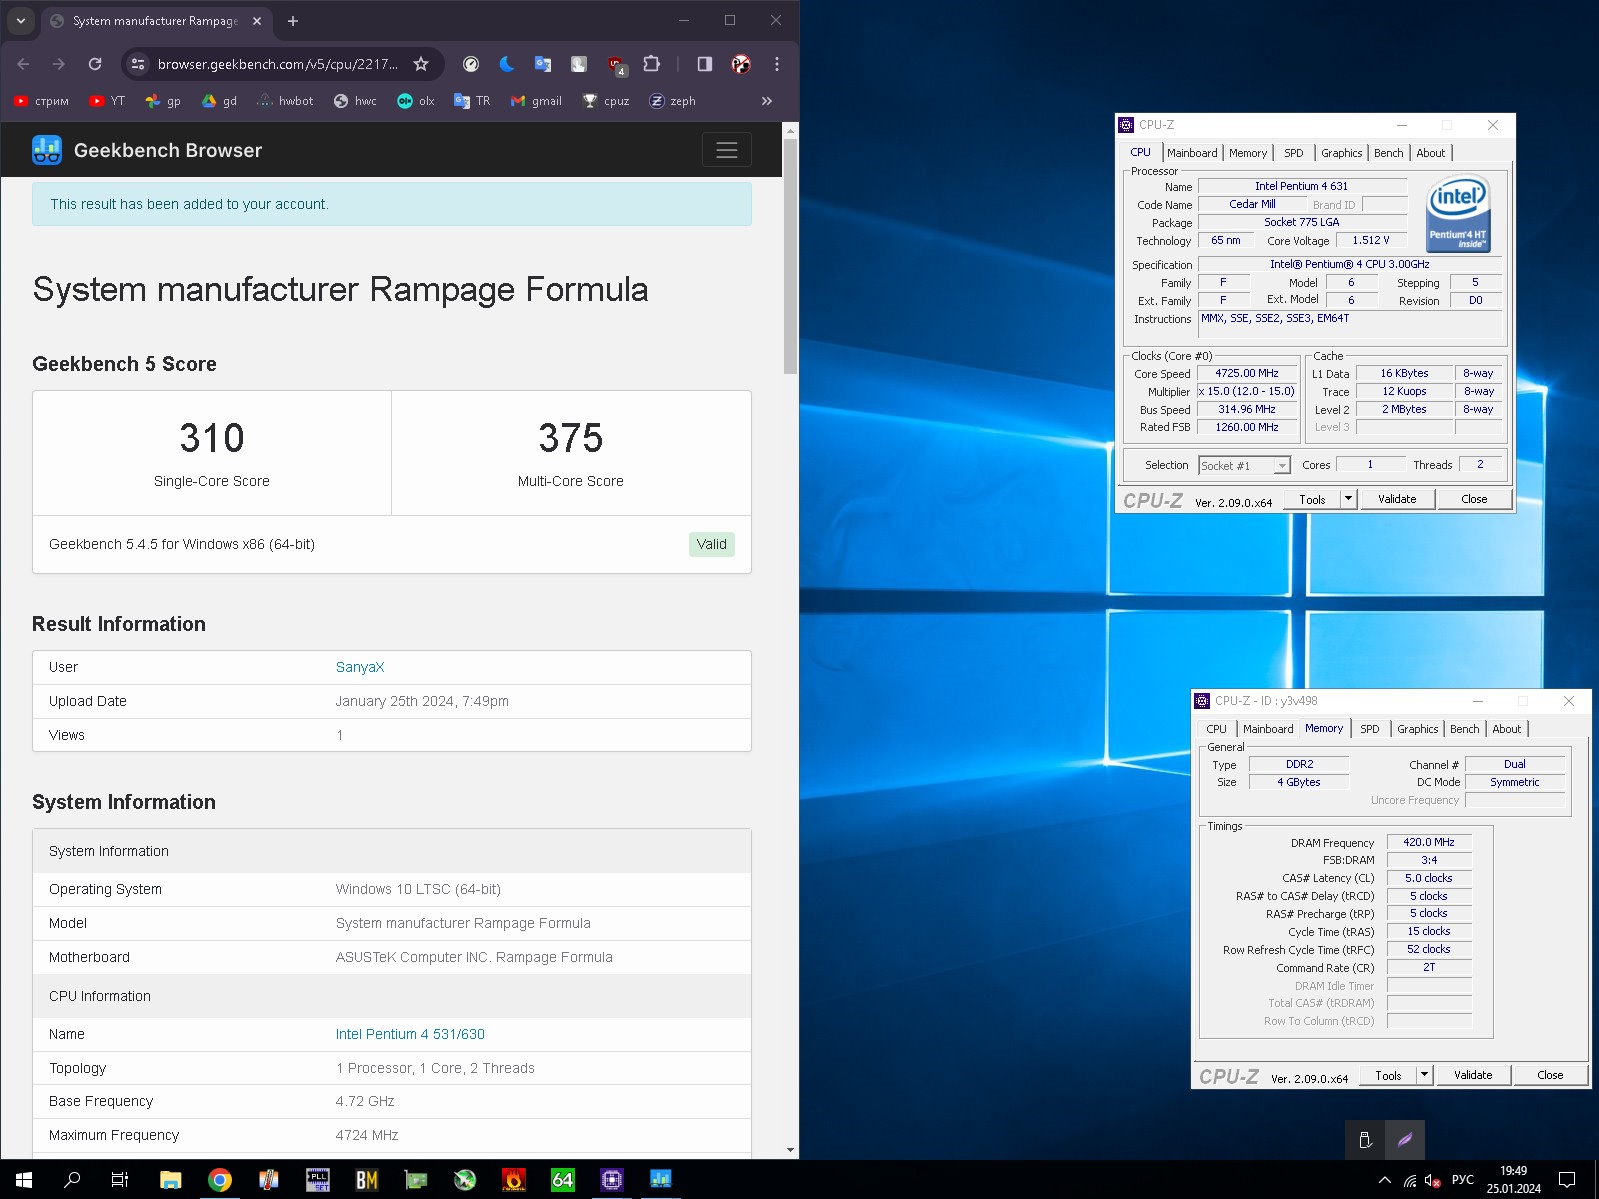Open the hwc bookmark

355,101
